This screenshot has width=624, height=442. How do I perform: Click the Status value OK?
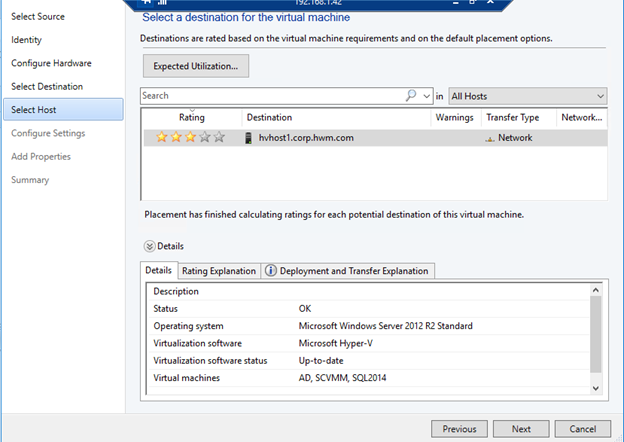pyautogui.click(x=305, y=309)
